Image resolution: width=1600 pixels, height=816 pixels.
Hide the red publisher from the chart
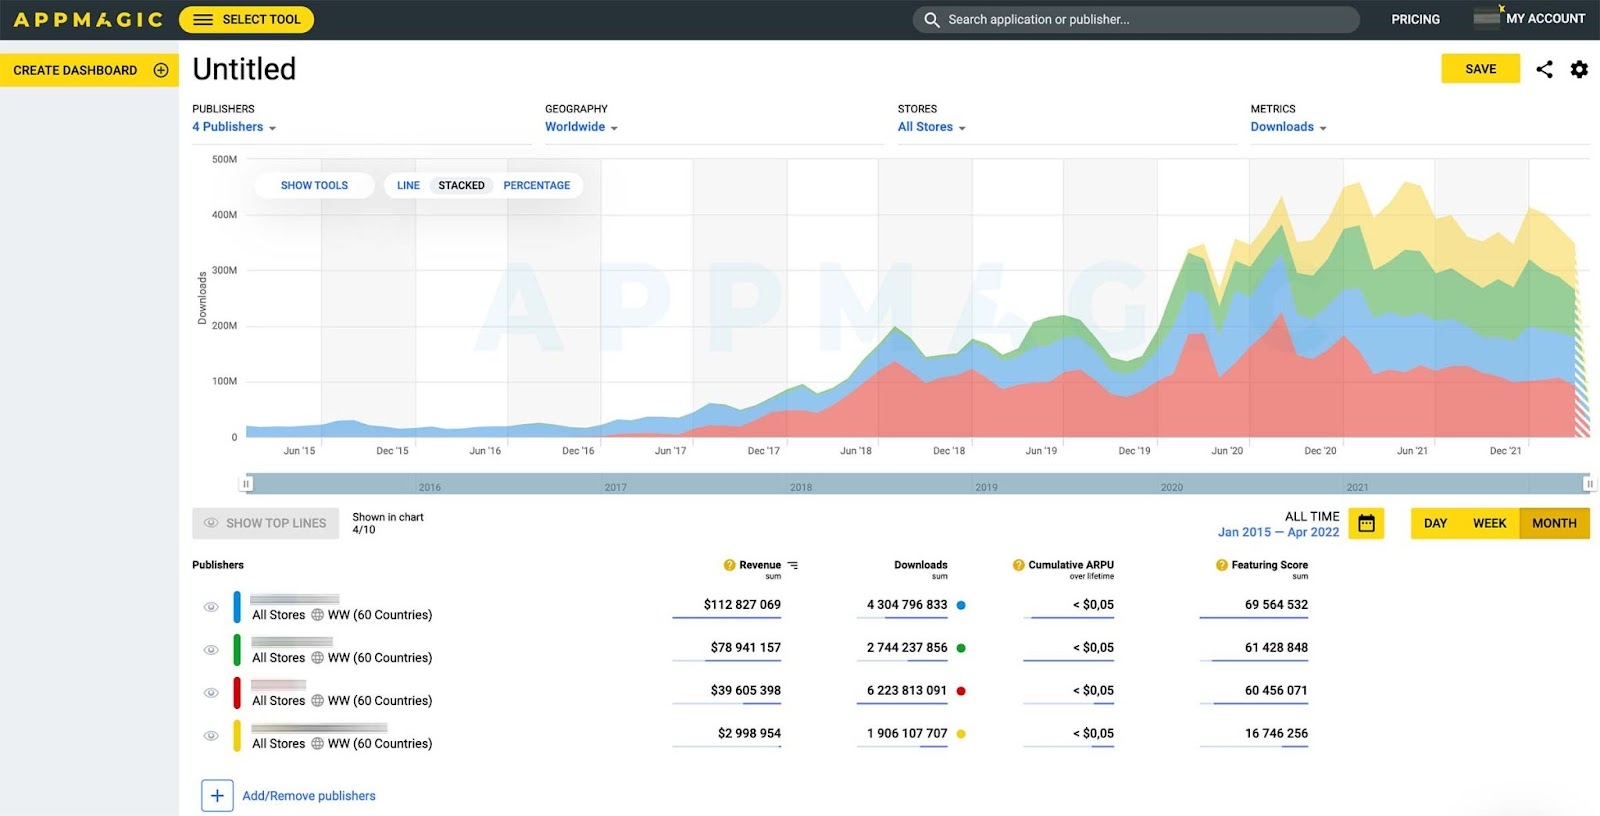tap(211, 693)
